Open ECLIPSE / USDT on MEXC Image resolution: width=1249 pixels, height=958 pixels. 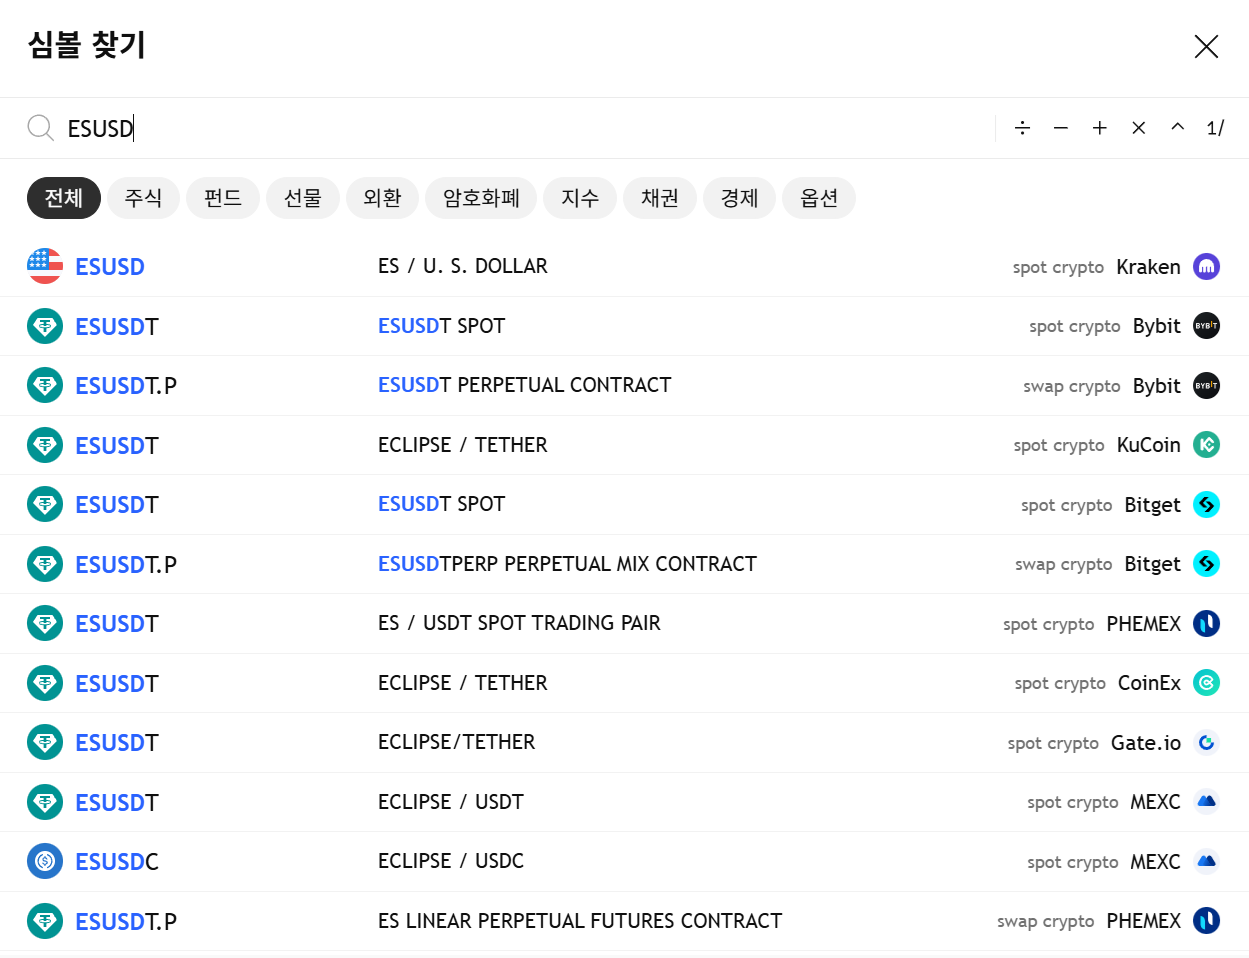[x=624, y=802]
